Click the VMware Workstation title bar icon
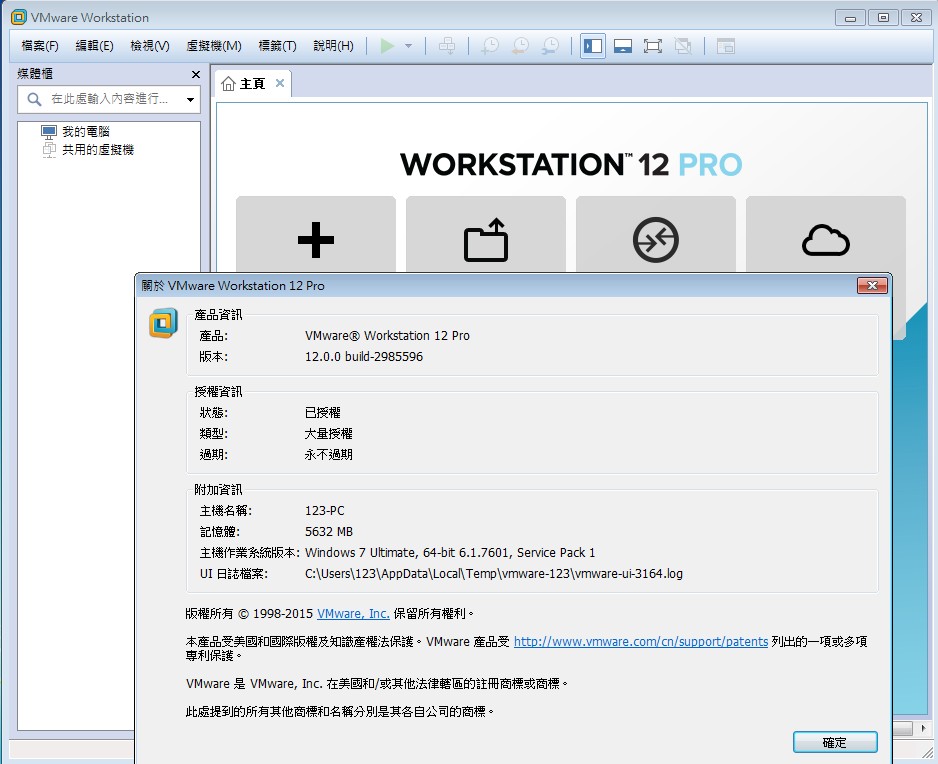 click(19, 17)
